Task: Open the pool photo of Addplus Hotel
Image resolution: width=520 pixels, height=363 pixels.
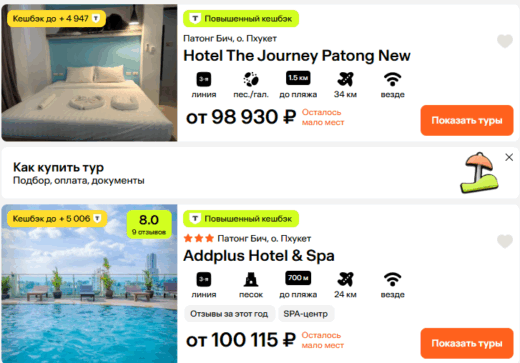Action: coord(89,284)
